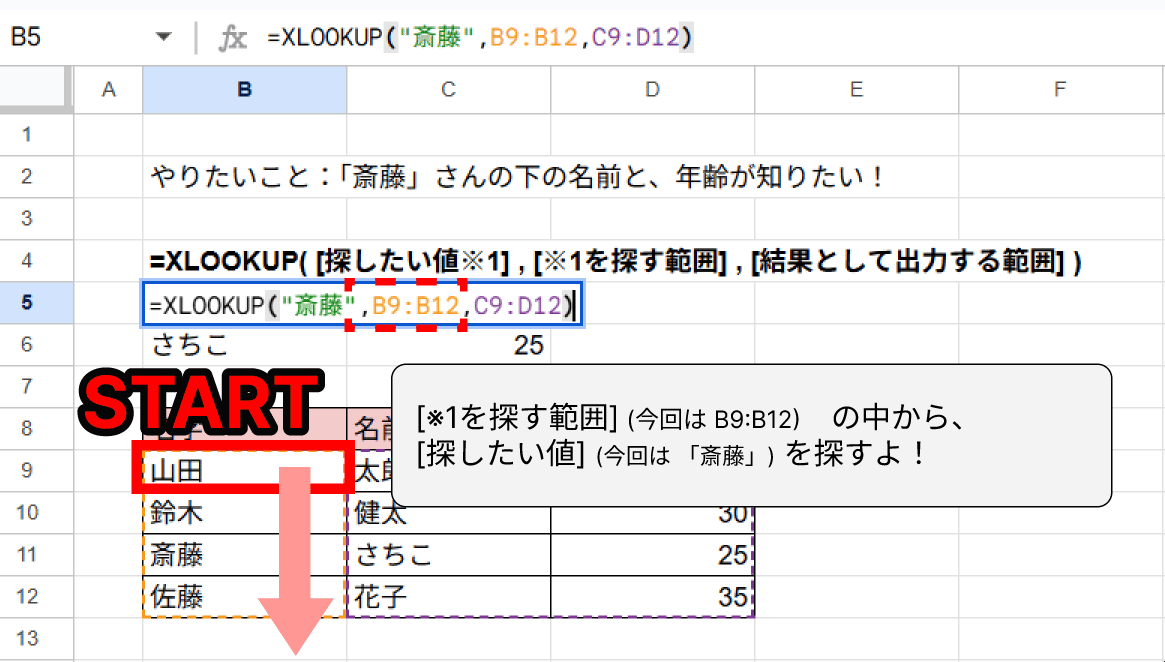Click into the formula bar XLOOKUP text

tap(480, 38)
